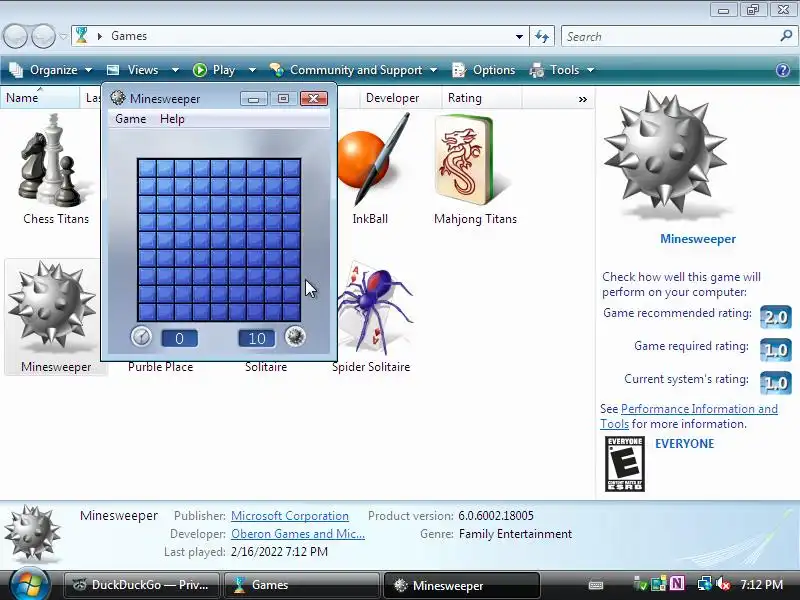800x600 pixels.
Task: Open the Minesweeper Help menu
Action: point(172,119)
